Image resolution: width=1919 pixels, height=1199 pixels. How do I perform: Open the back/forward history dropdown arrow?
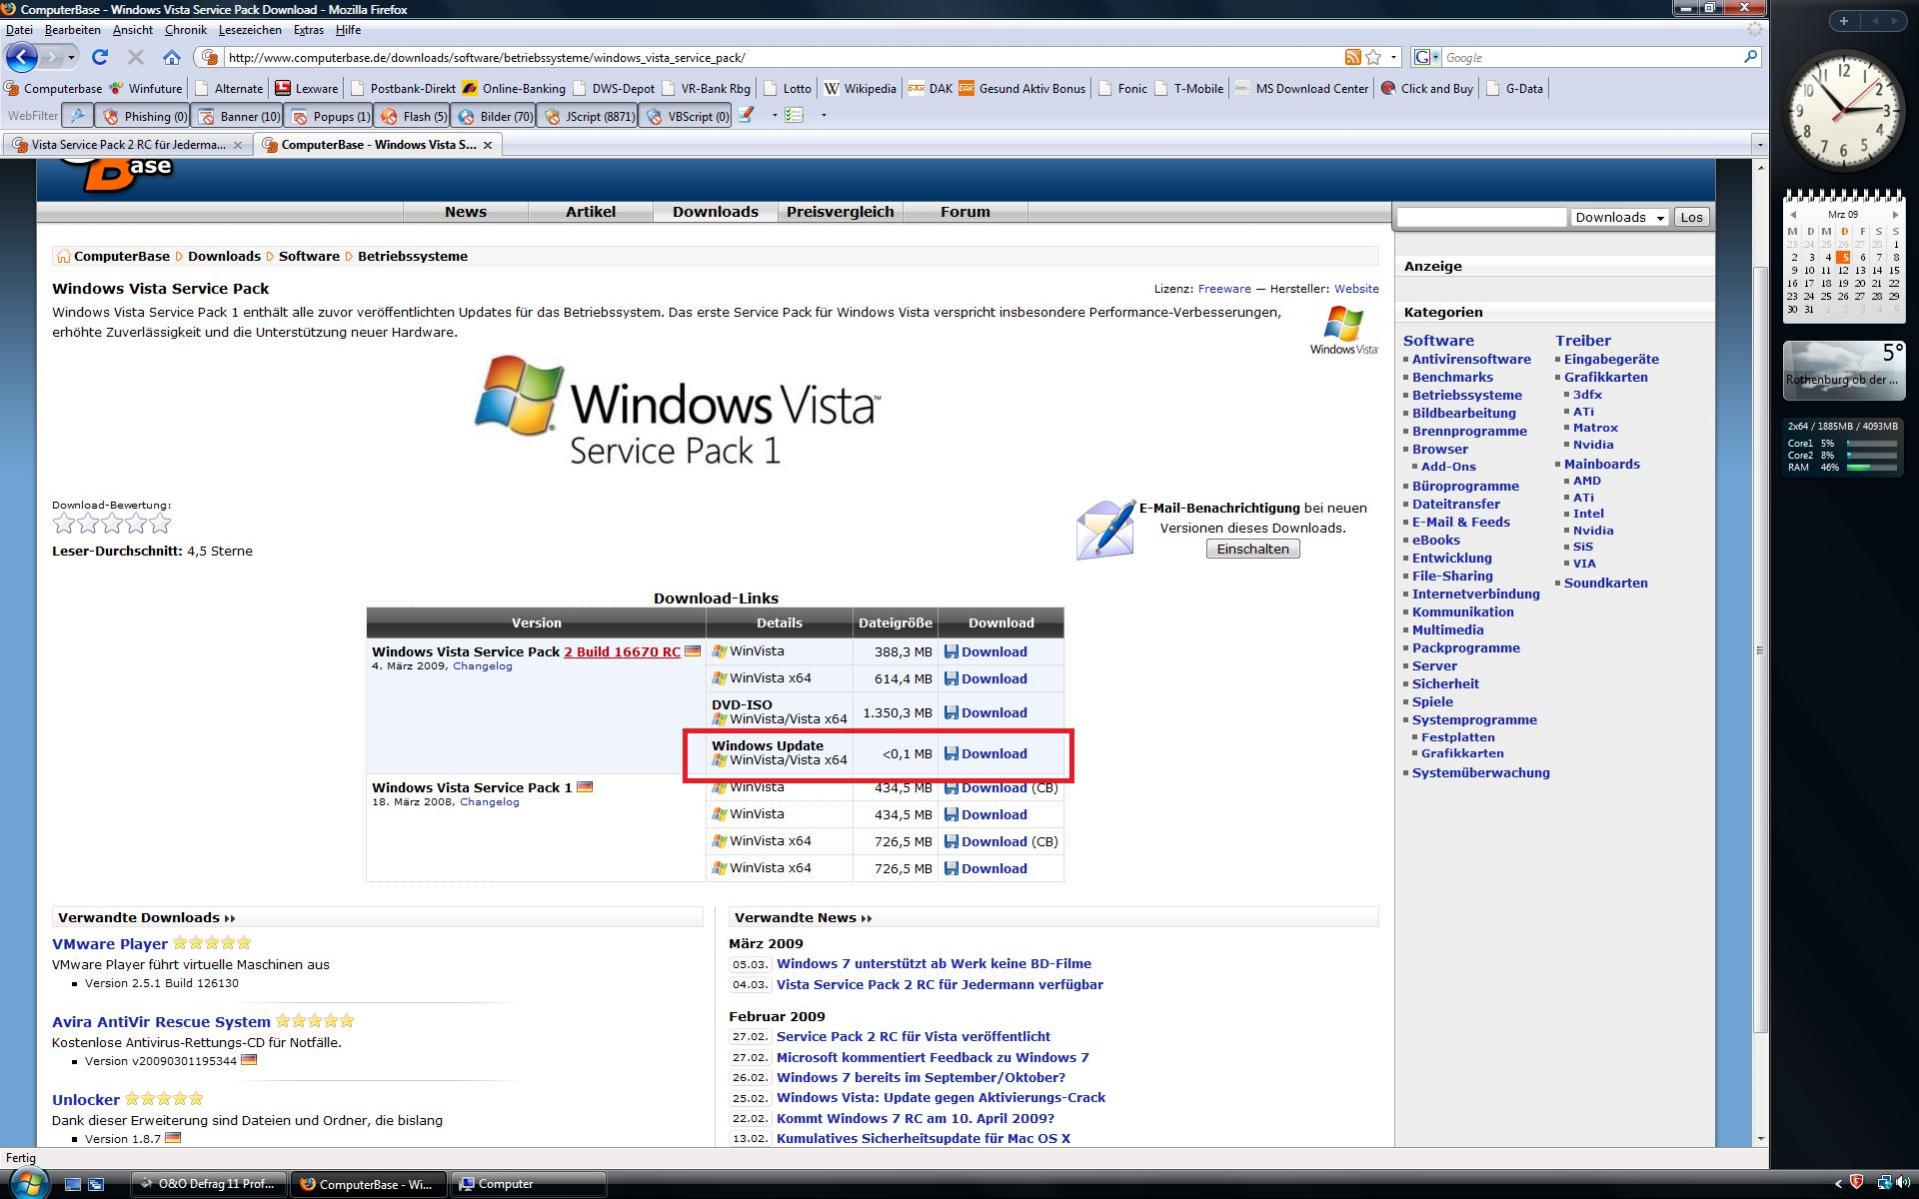pos(71,57)
